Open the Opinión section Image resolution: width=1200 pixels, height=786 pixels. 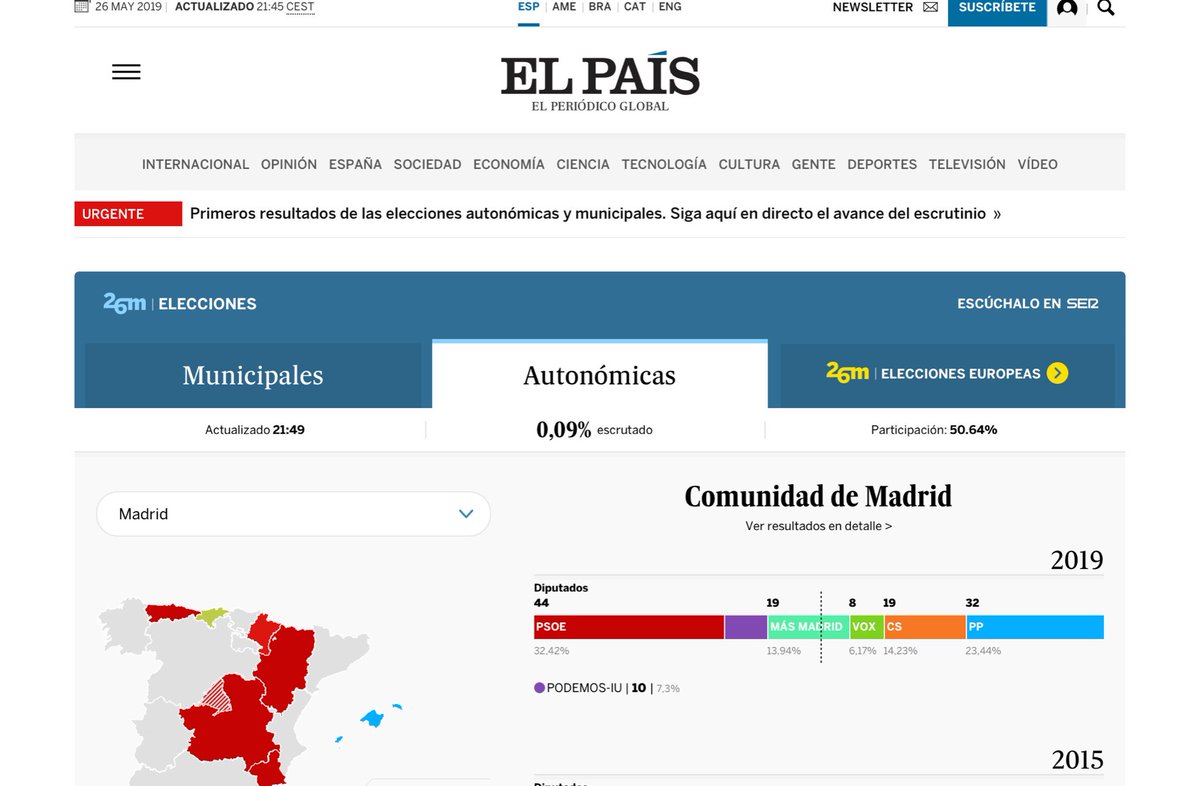tap(289, 164)
